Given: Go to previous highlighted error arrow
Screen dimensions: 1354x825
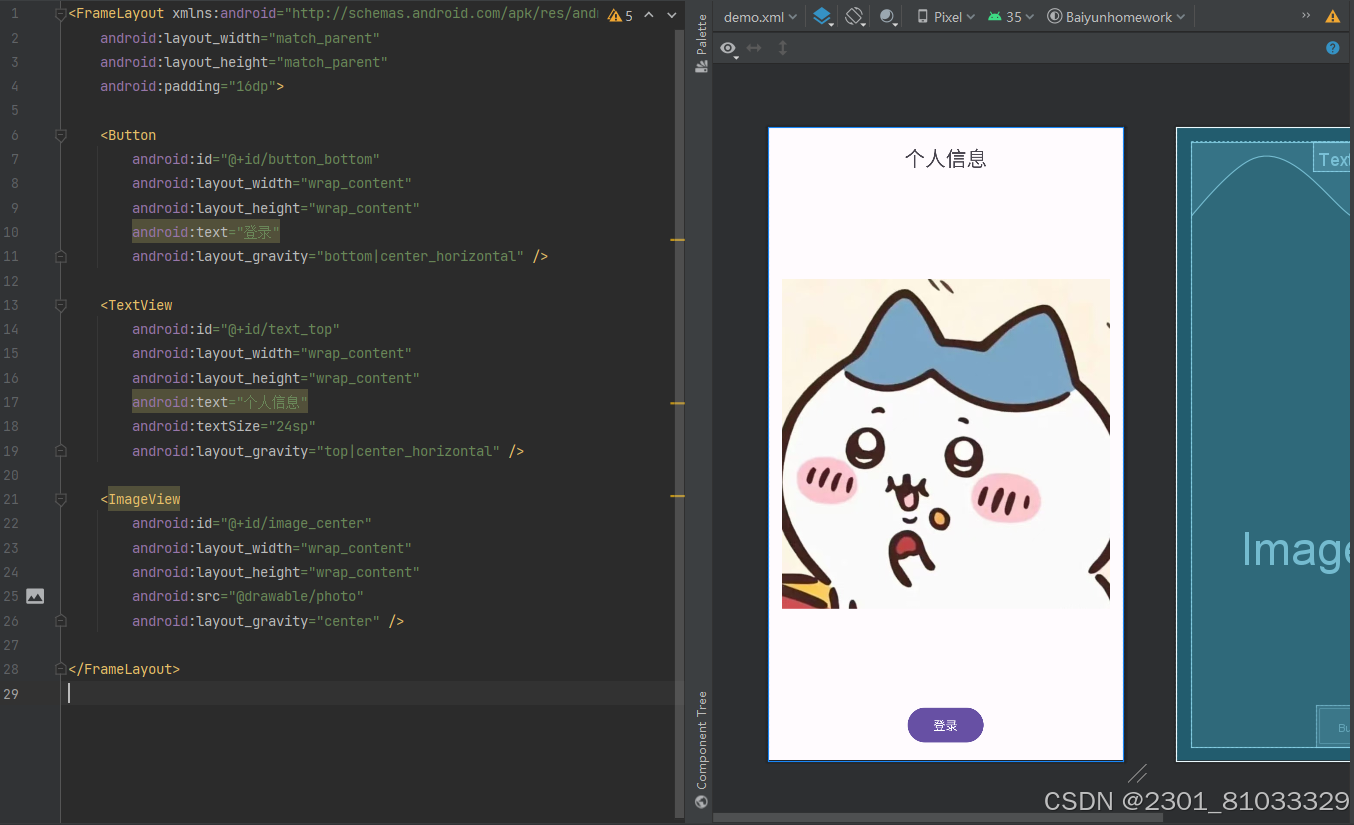Looking at the screenshot, I should 648,16.
